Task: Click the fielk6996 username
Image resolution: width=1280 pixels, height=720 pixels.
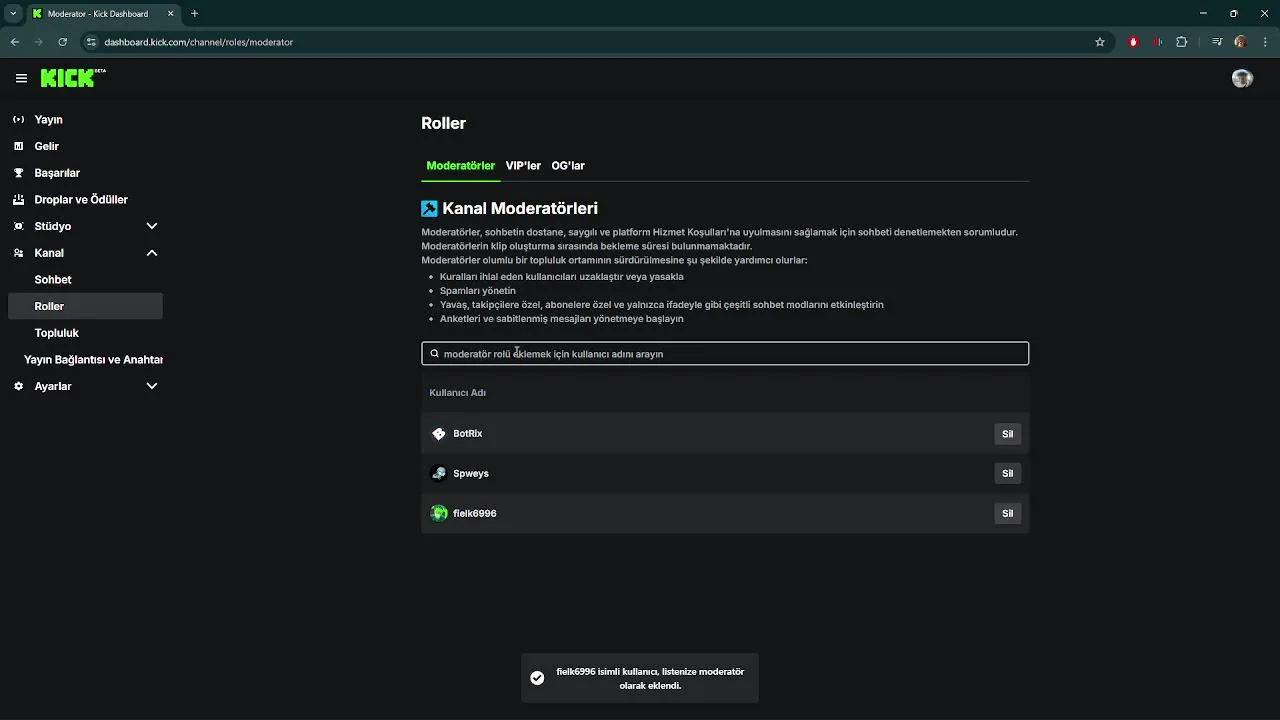Action: [x=475, y=514]
